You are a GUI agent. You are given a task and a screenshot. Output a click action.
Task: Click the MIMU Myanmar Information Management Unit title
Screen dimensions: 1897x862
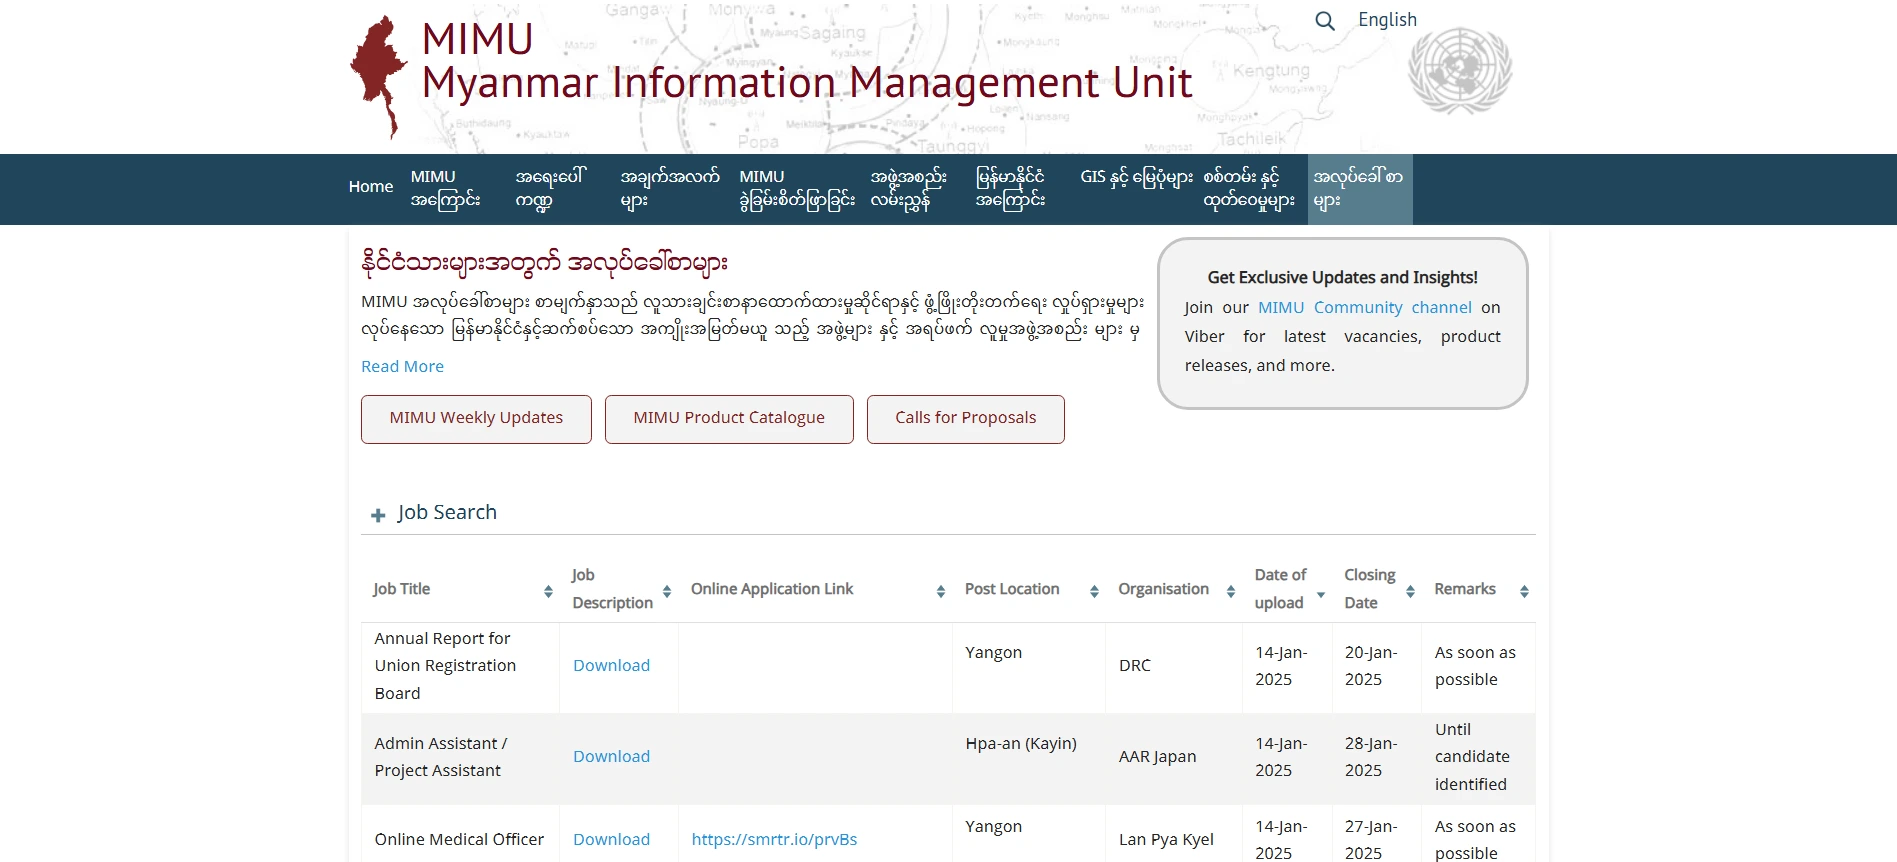[x=806, y=62]
